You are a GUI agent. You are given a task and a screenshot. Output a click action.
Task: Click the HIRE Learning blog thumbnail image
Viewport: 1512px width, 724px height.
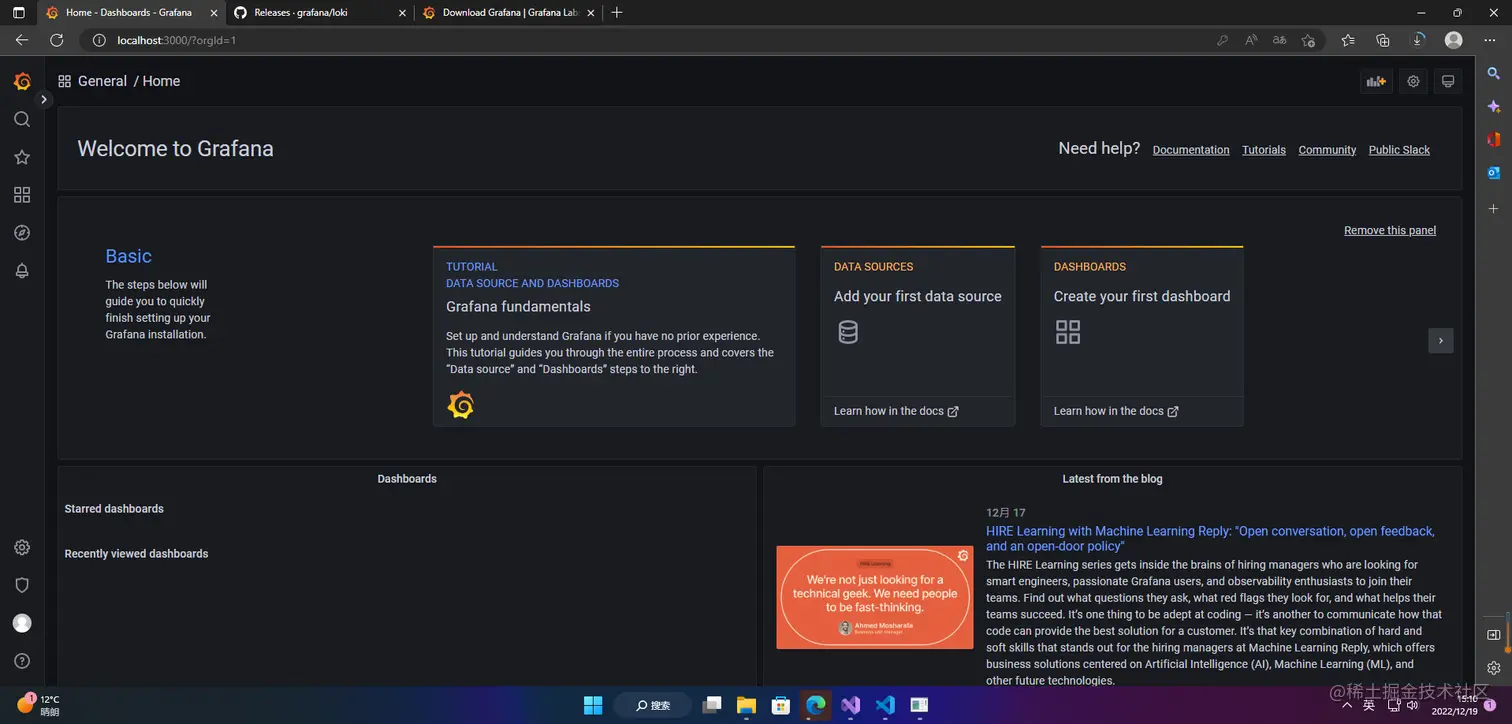pos(875,597)
